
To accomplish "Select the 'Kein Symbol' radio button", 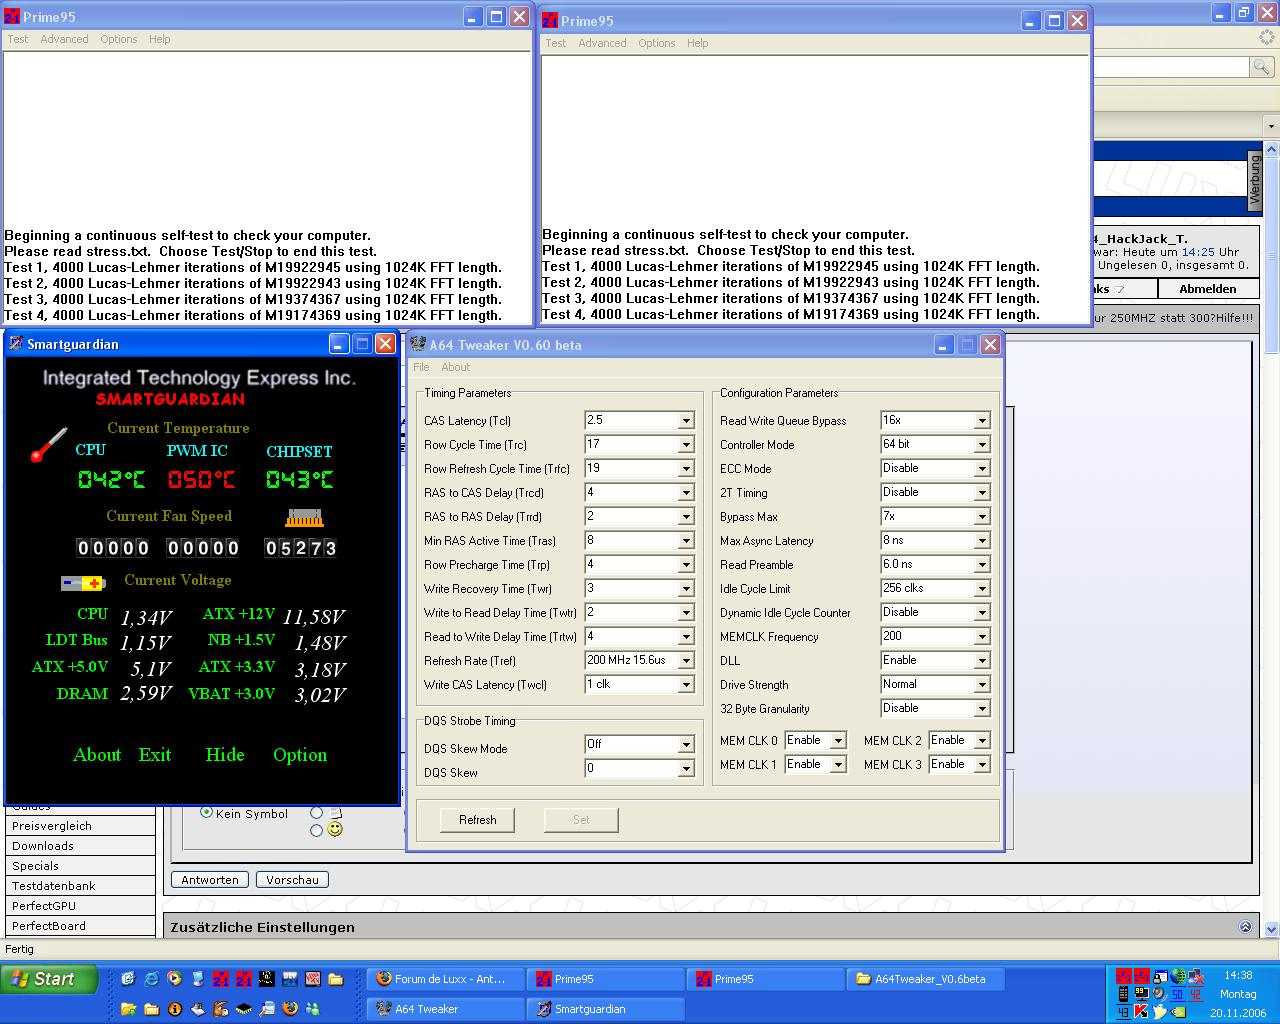I will tap(206, 812).
